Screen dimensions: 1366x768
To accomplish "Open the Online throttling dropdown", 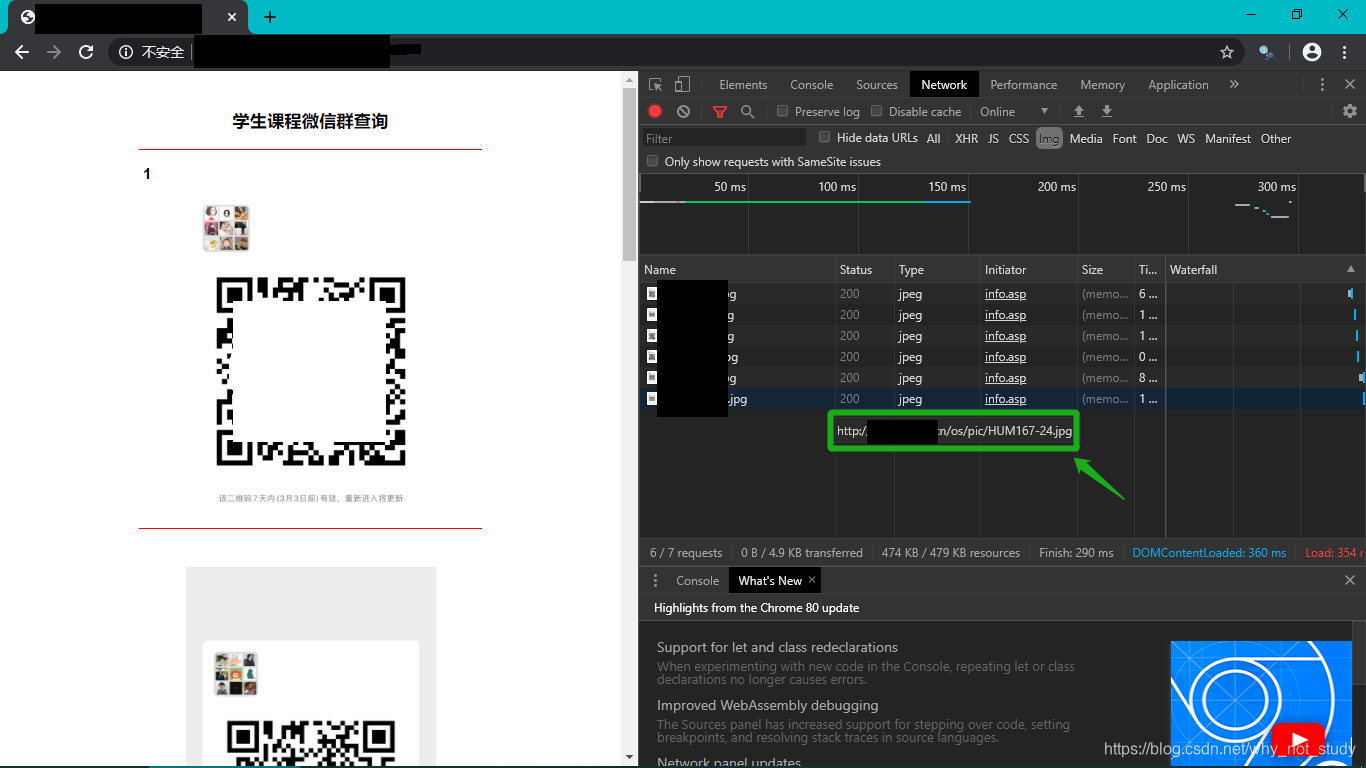I will (x=1014, y=111).
